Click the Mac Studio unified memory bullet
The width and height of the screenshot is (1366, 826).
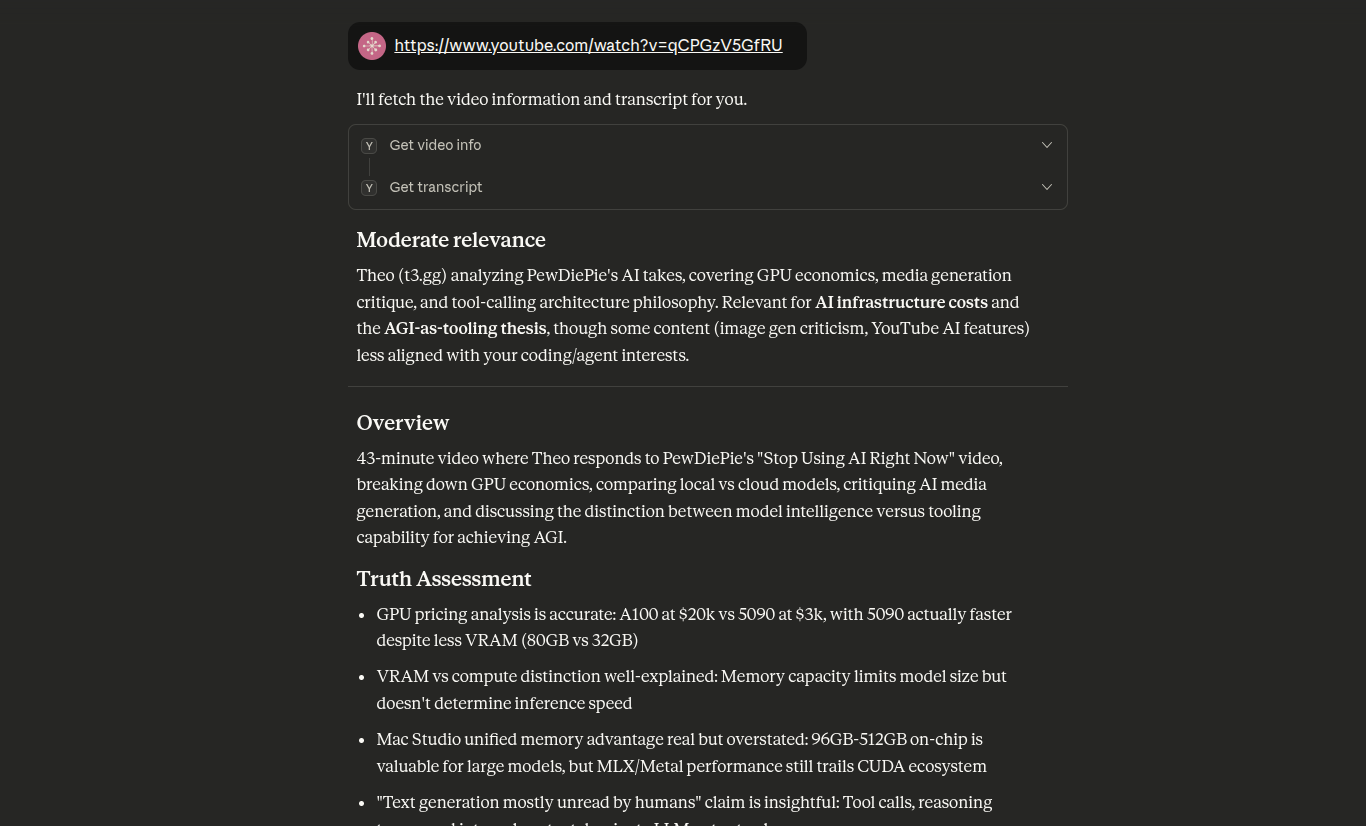click(681, 752)
